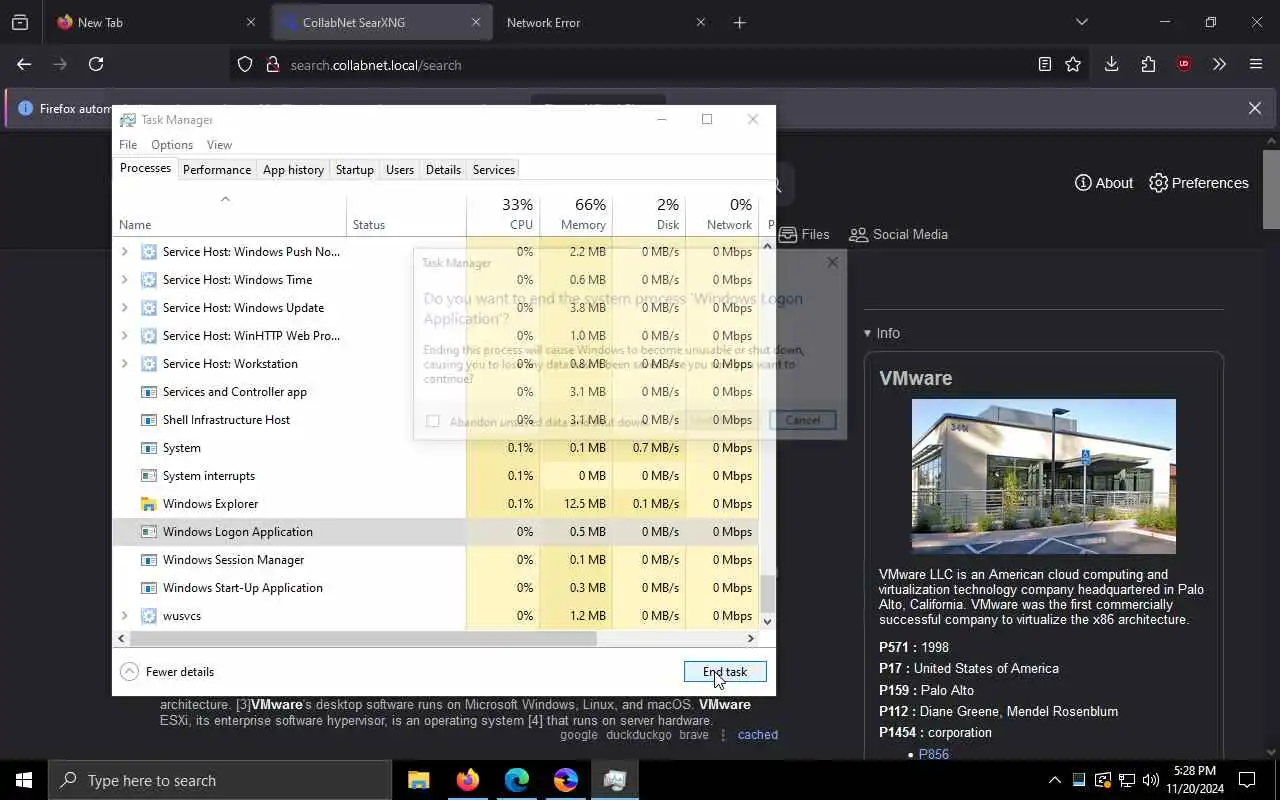Open the Firefox downloads panel
1280x800 pixels.
click(x=1111, y=64)
